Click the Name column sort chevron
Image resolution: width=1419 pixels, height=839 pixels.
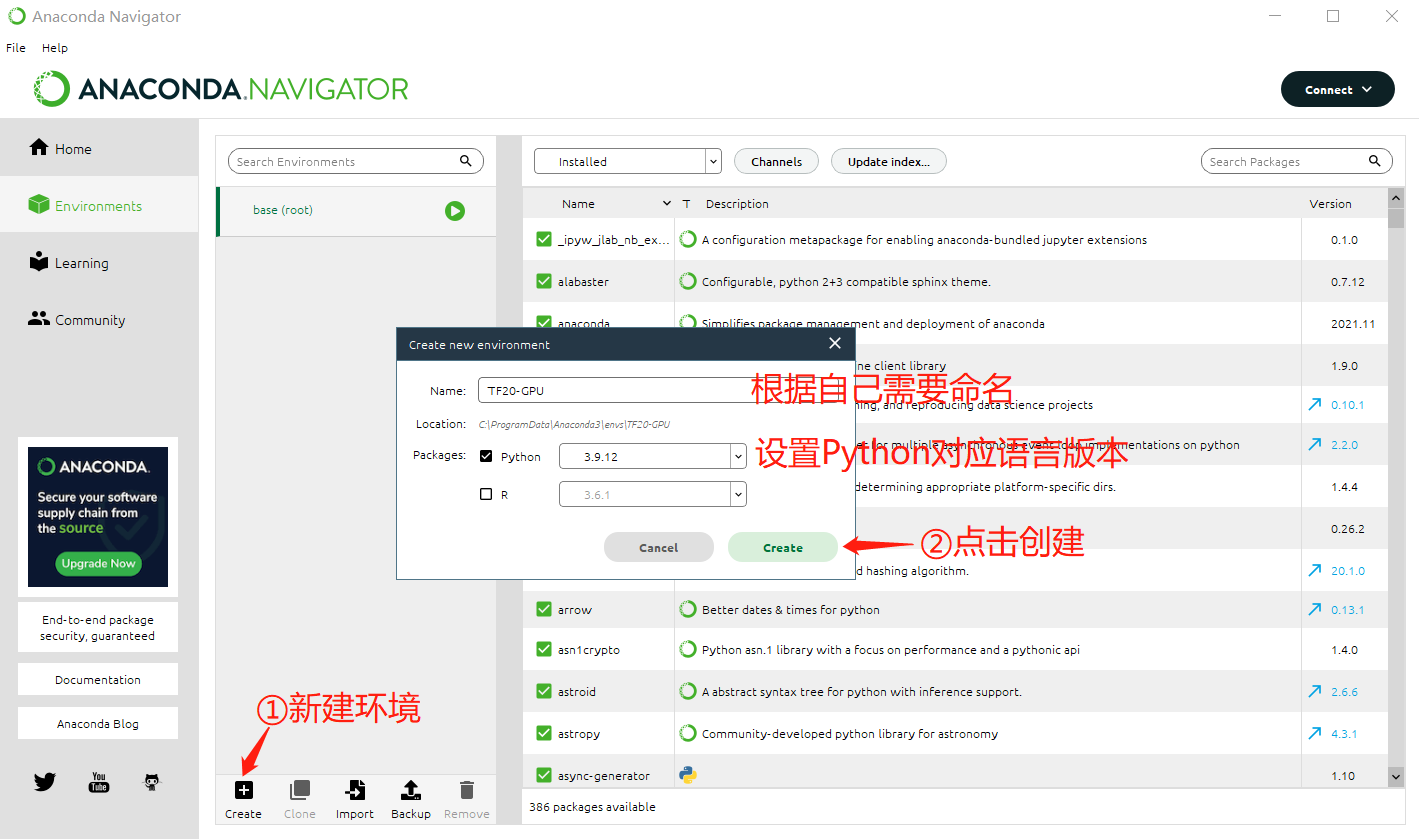pyautogui.click(x=667, y=204)
